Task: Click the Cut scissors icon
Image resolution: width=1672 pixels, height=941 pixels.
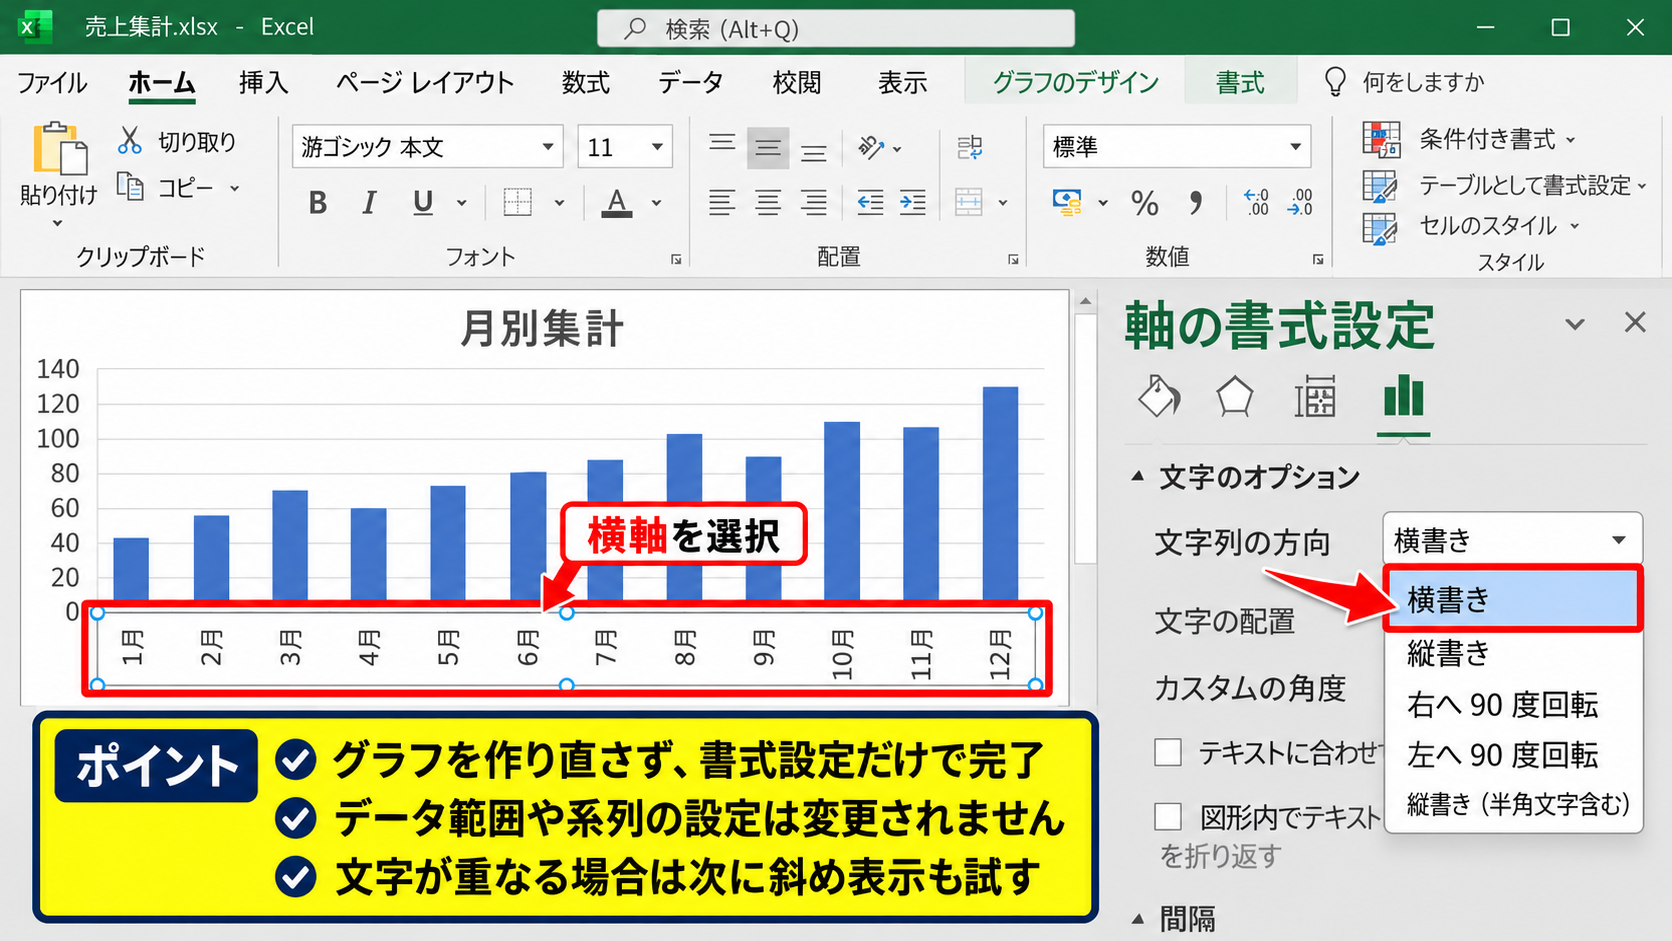Action: point(130,141)
